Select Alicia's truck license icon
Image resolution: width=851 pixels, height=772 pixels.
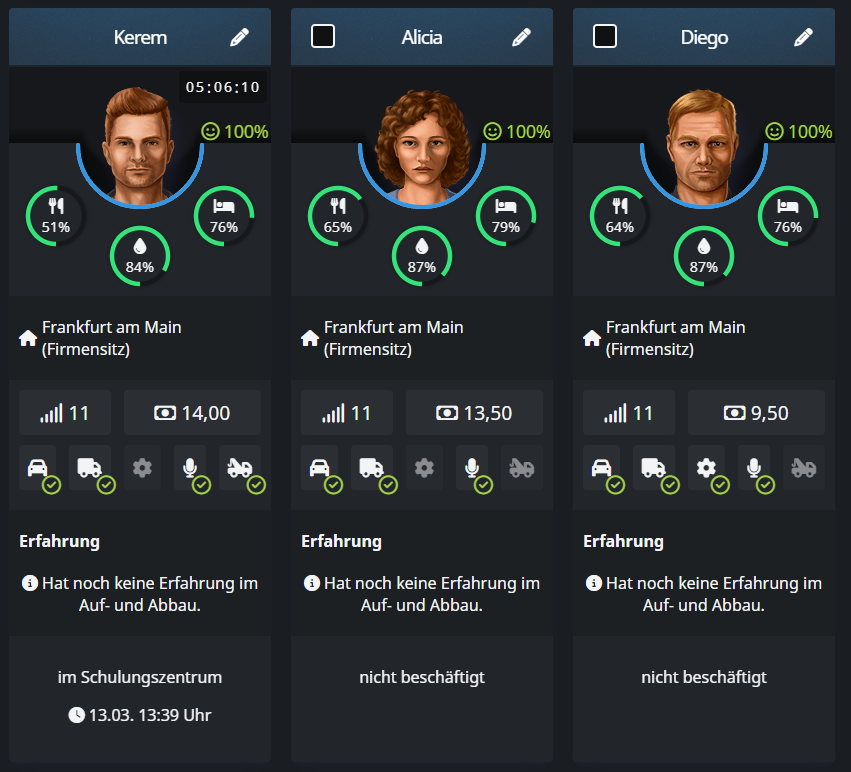pos(372,468)
